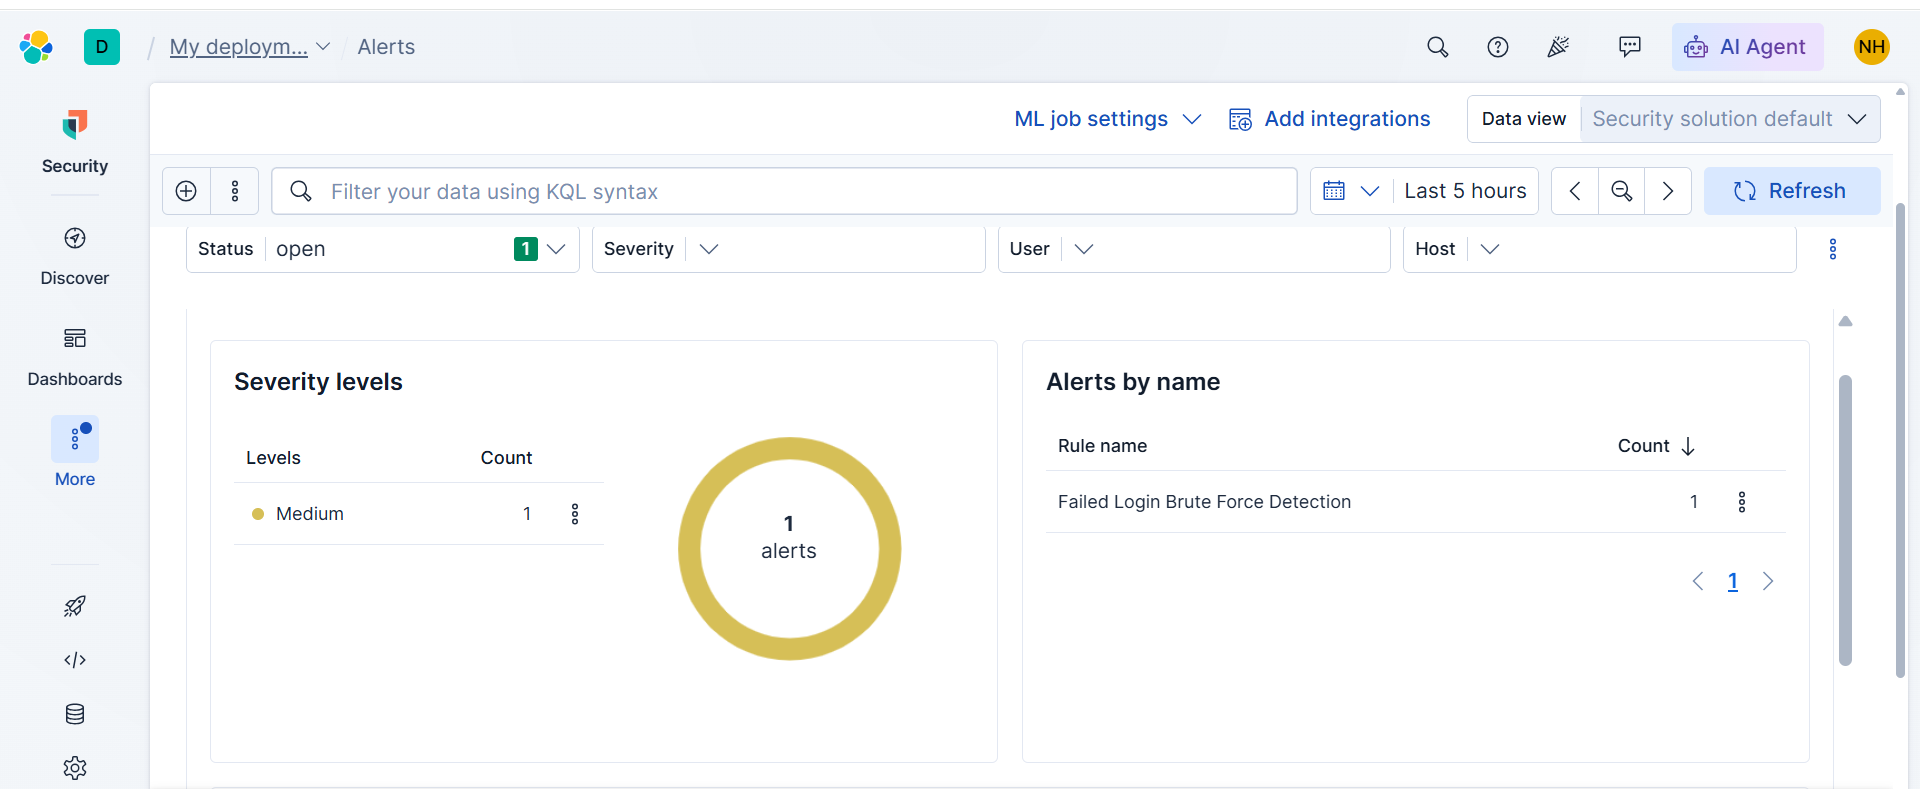Open the More navigation menu
Viewport: 1920px width, 789px height.
tap(75, 452)
